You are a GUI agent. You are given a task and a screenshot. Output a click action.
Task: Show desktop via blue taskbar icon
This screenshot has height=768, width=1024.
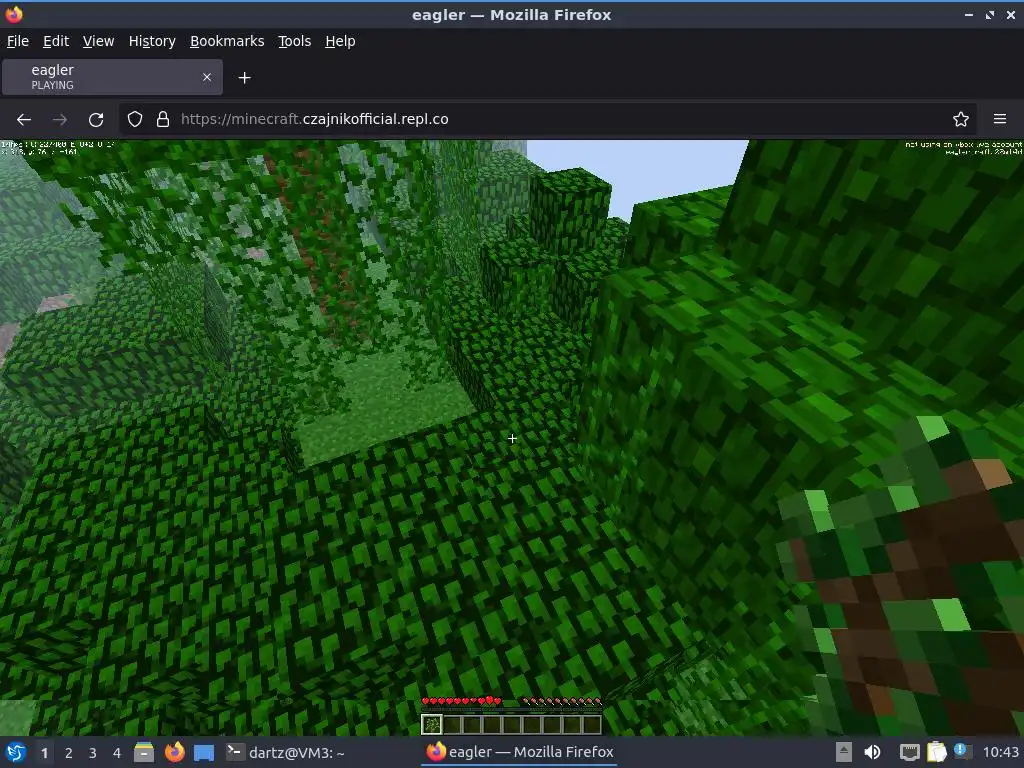204,753
